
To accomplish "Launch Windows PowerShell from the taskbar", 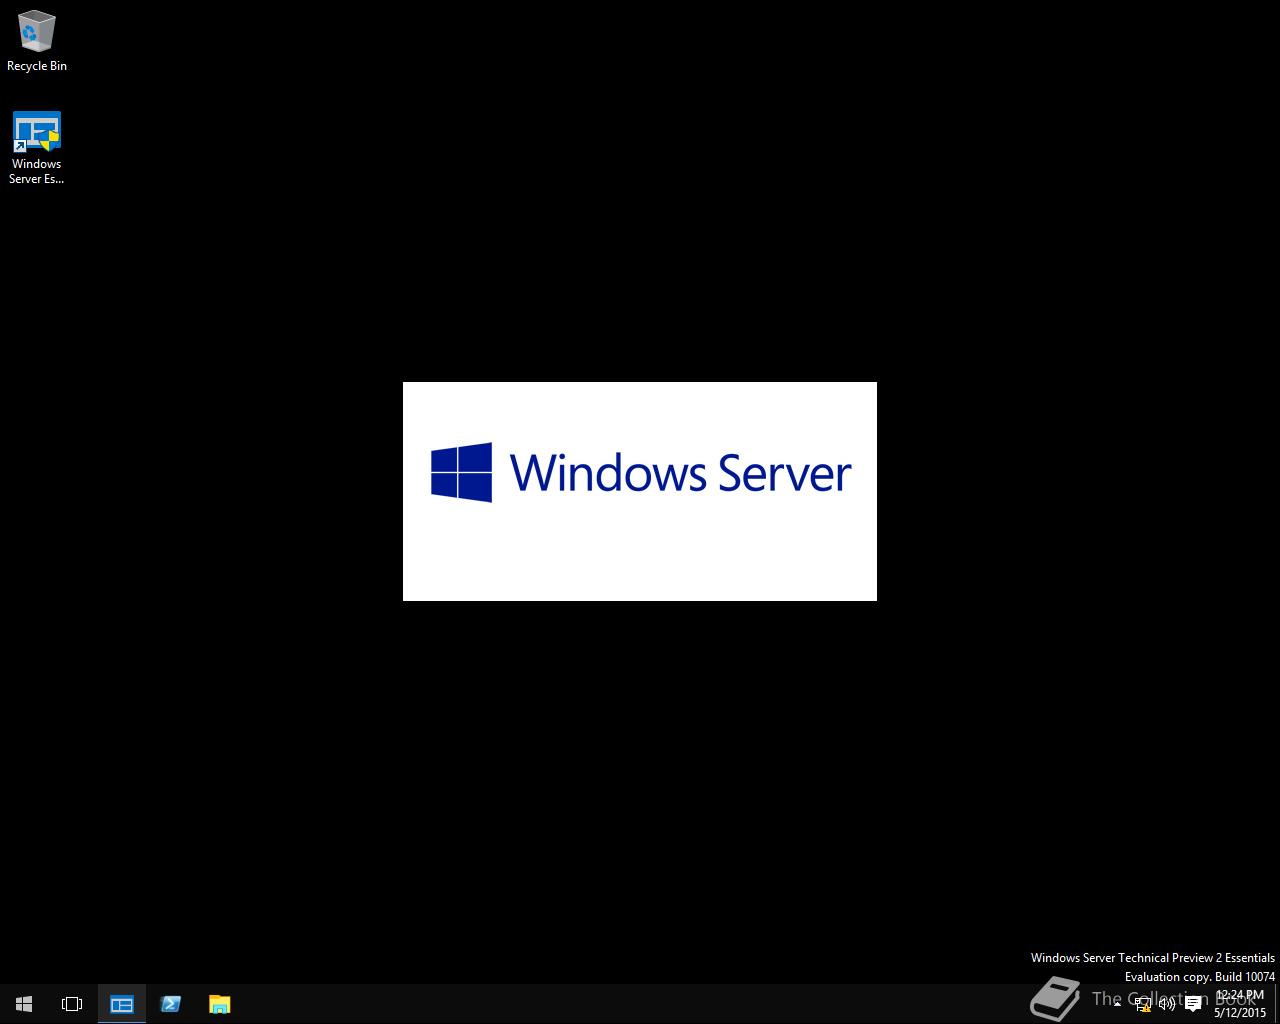I will (171, 1004).
